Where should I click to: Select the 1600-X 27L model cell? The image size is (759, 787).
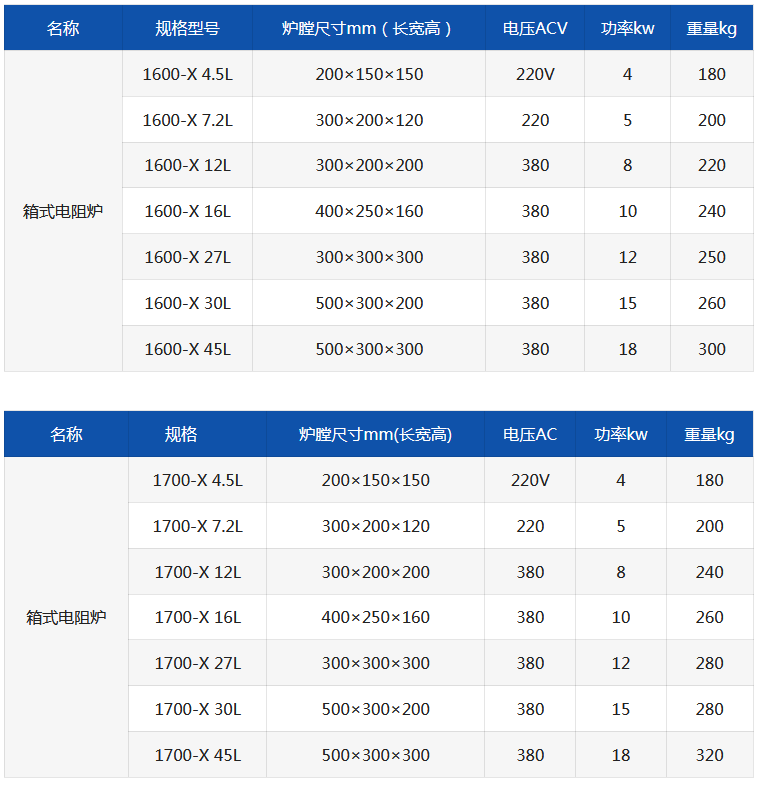coord(187,257)
